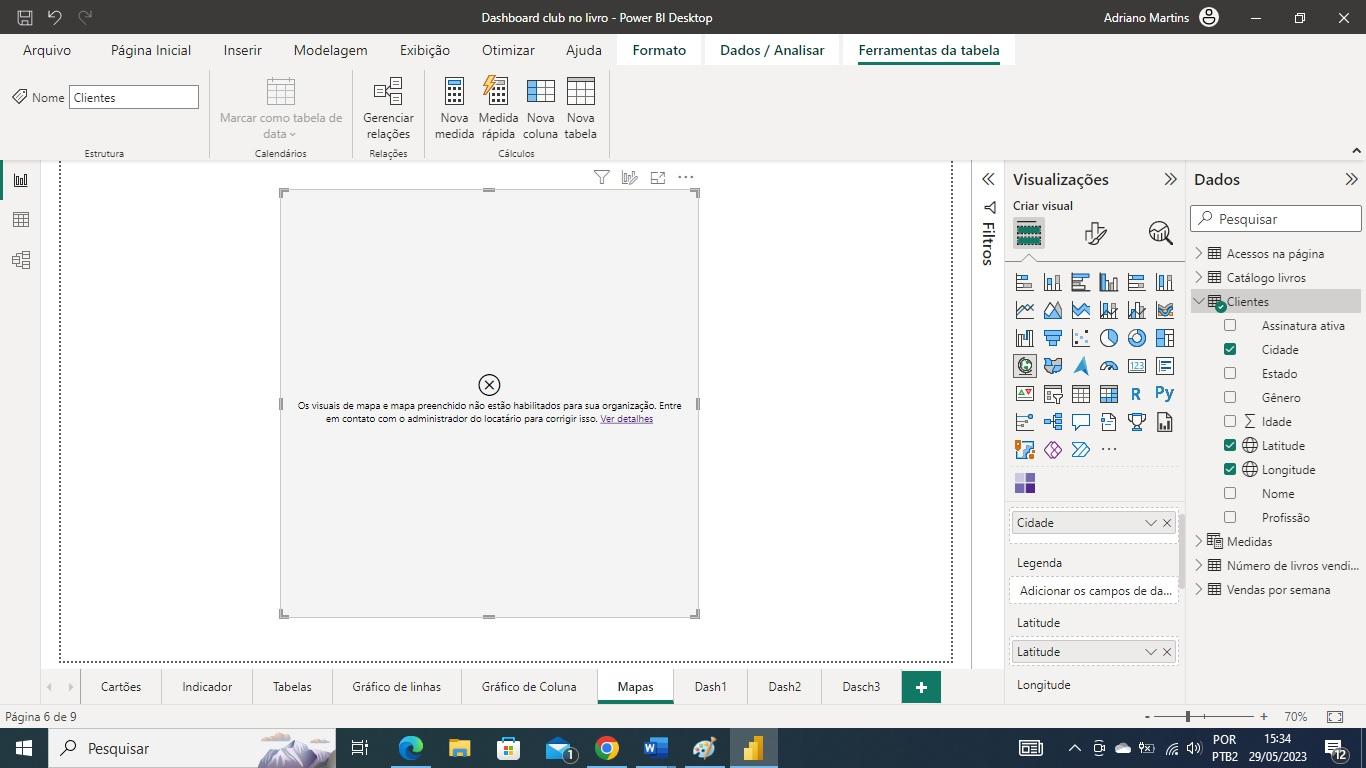Pick the Treemap visualization
Image resolution: width=1366 pixels, height=768 pixels.
[1164, 338]
